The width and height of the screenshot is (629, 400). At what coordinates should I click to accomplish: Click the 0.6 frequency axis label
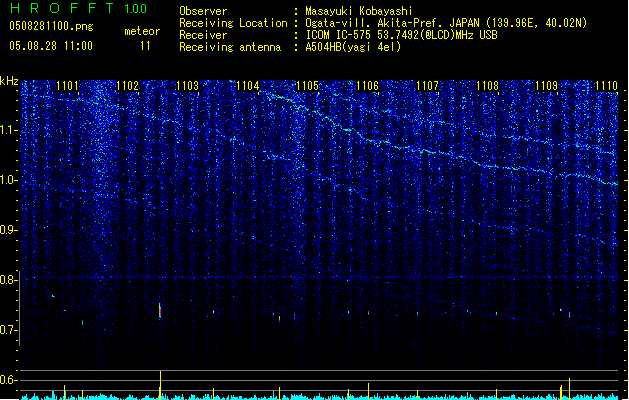[x=9, y=380]
